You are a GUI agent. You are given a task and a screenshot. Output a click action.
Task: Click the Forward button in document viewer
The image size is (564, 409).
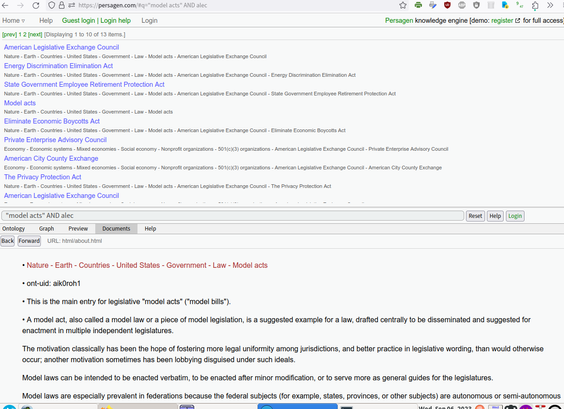29,241
